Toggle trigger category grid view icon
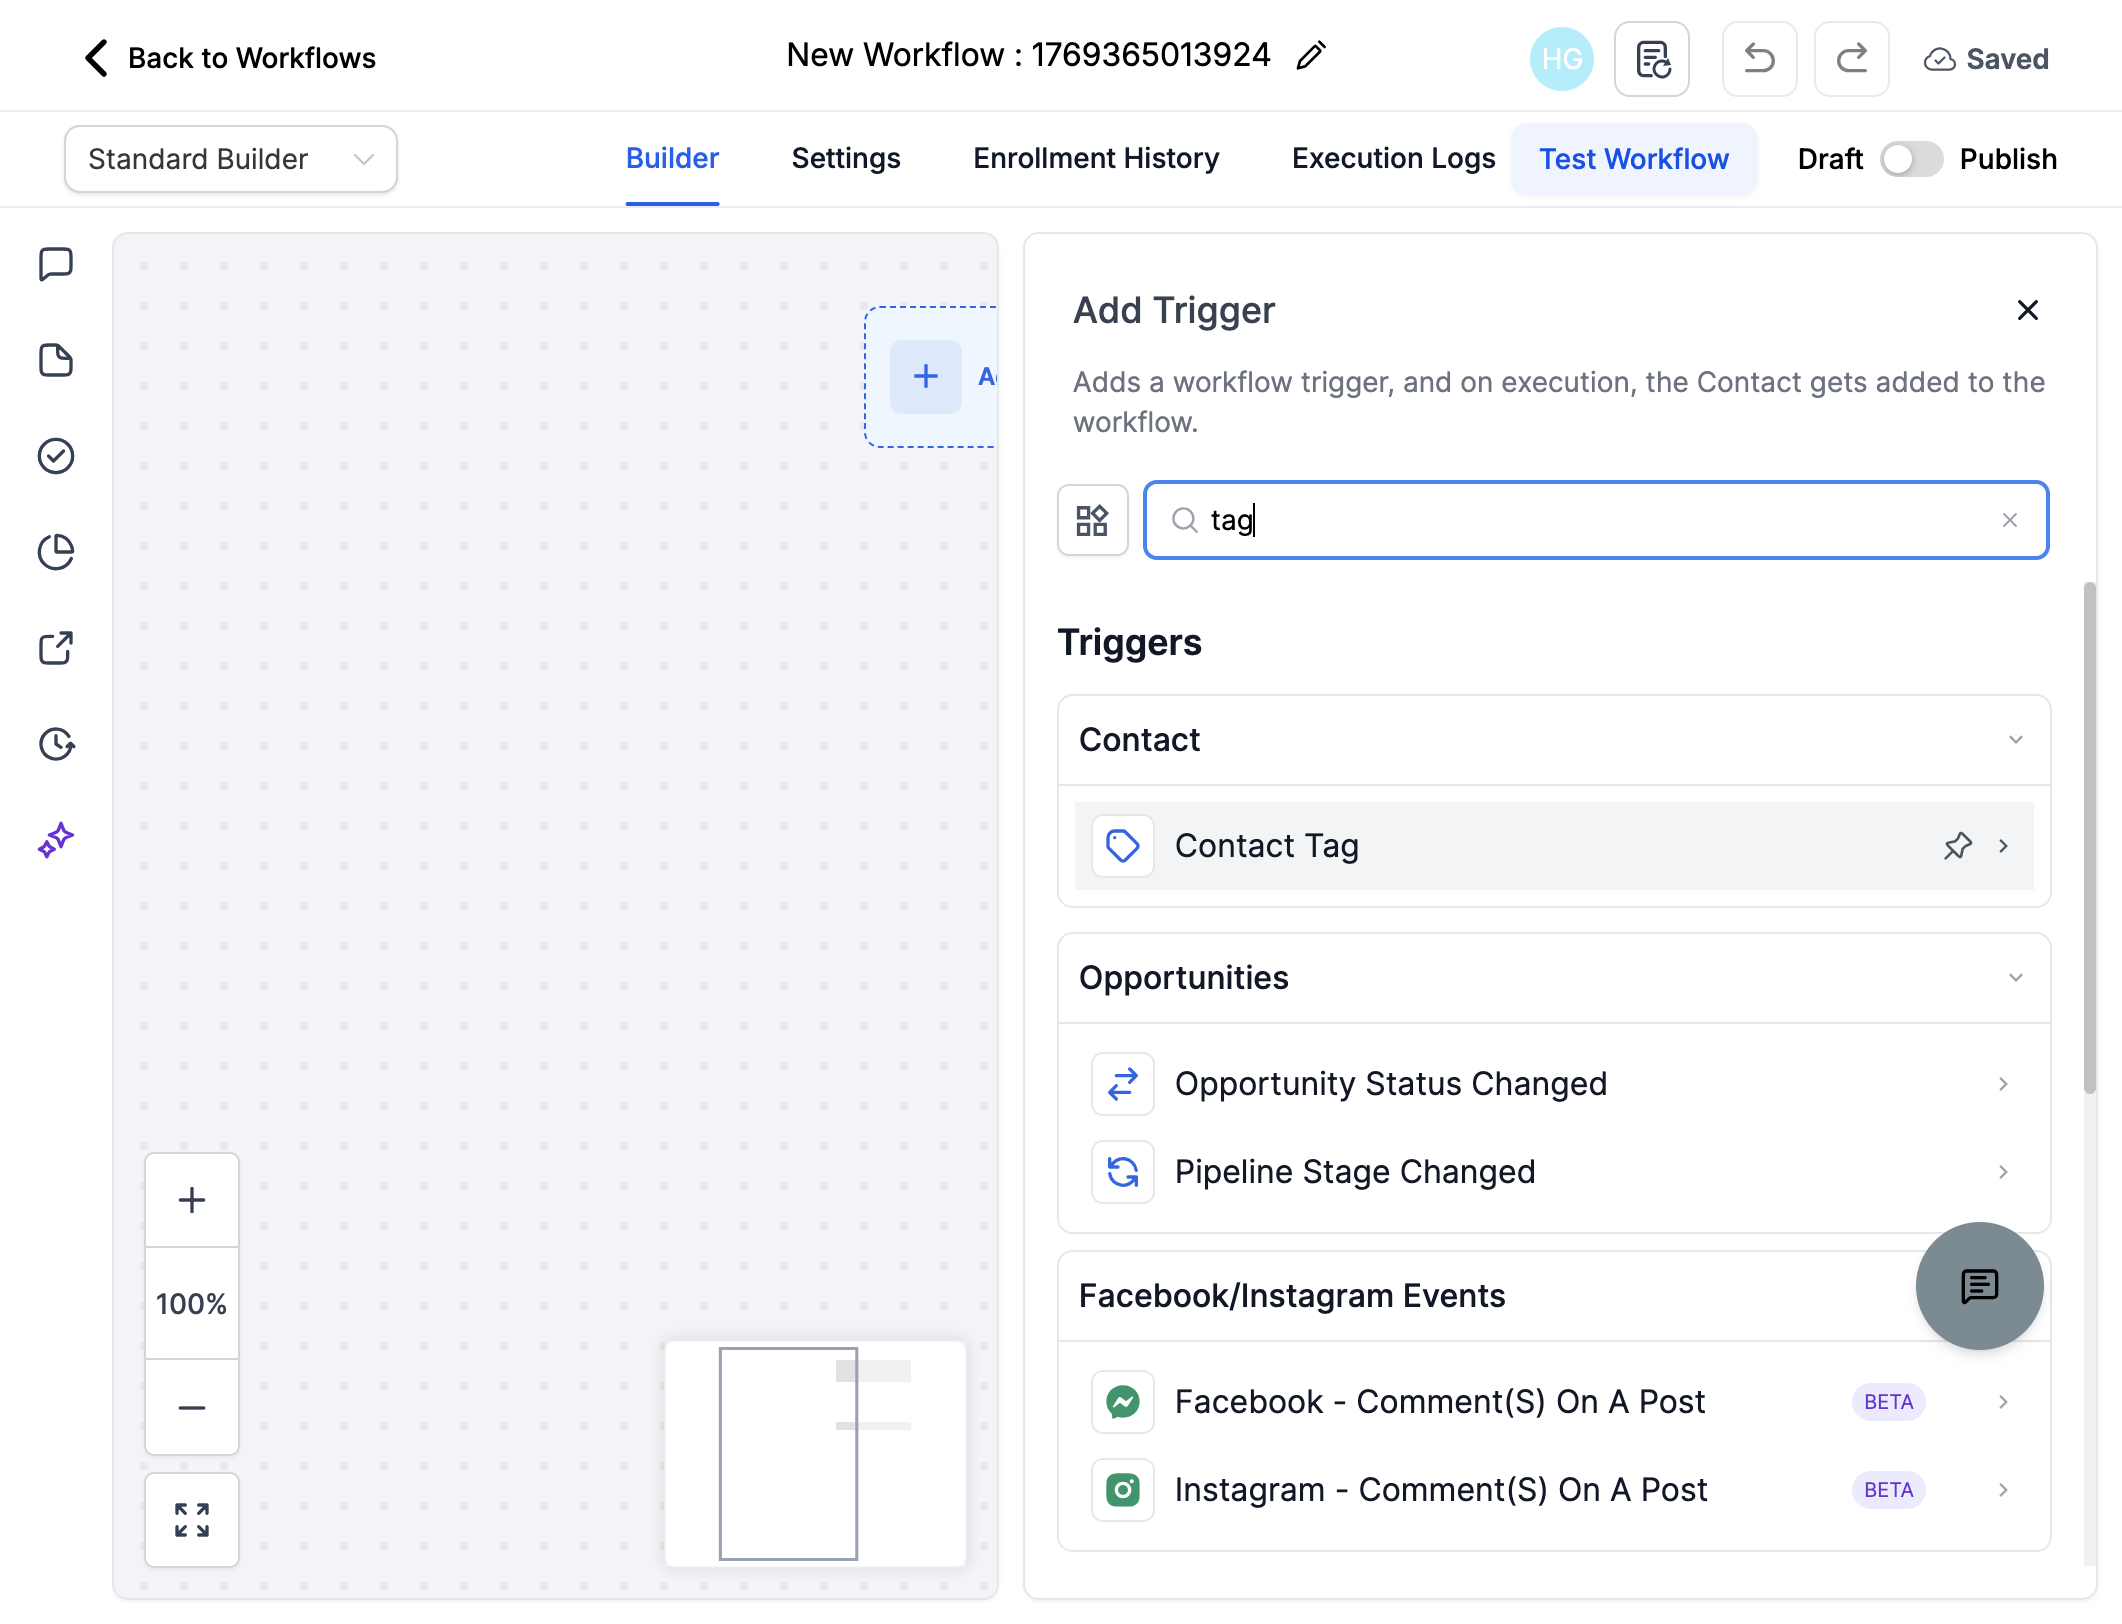The width and height of the screenshot is (2122, 1624). pyautogui.click(x=1092, y=520)
